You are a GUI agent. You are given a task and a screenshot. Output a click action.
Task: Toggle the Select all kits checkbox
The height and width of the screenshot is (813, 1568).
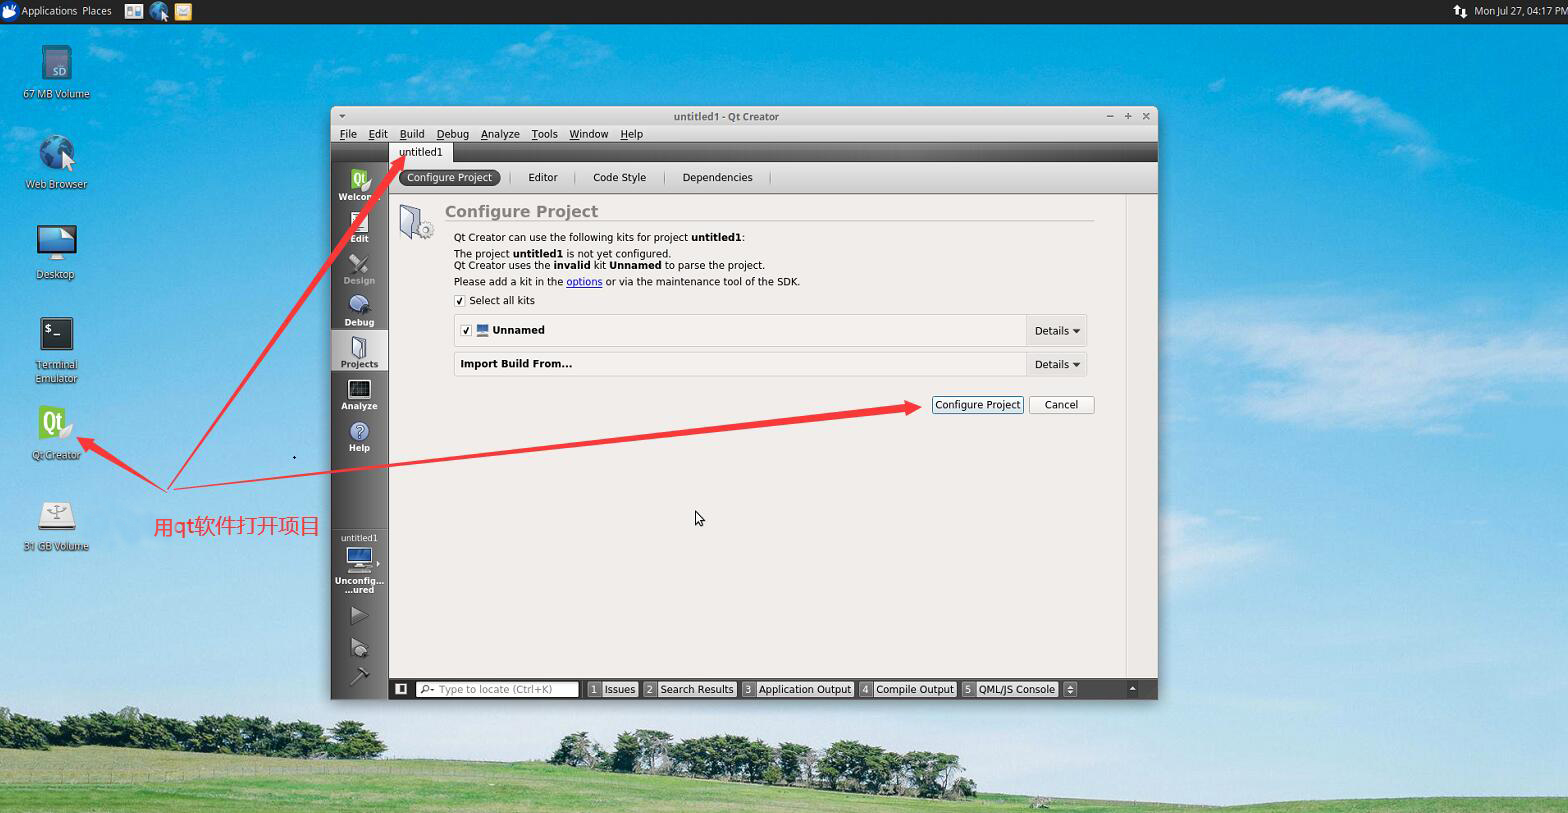click(460, 301)
